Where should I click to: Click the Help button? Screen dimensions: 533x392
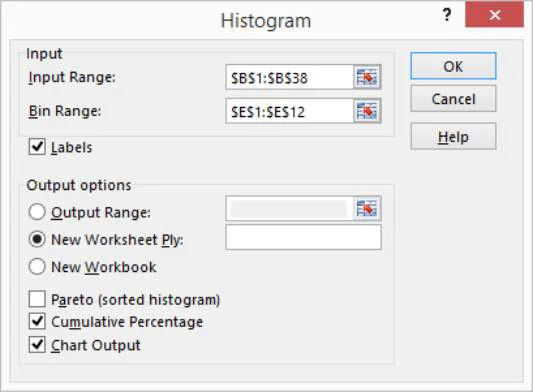click(453, 137)
